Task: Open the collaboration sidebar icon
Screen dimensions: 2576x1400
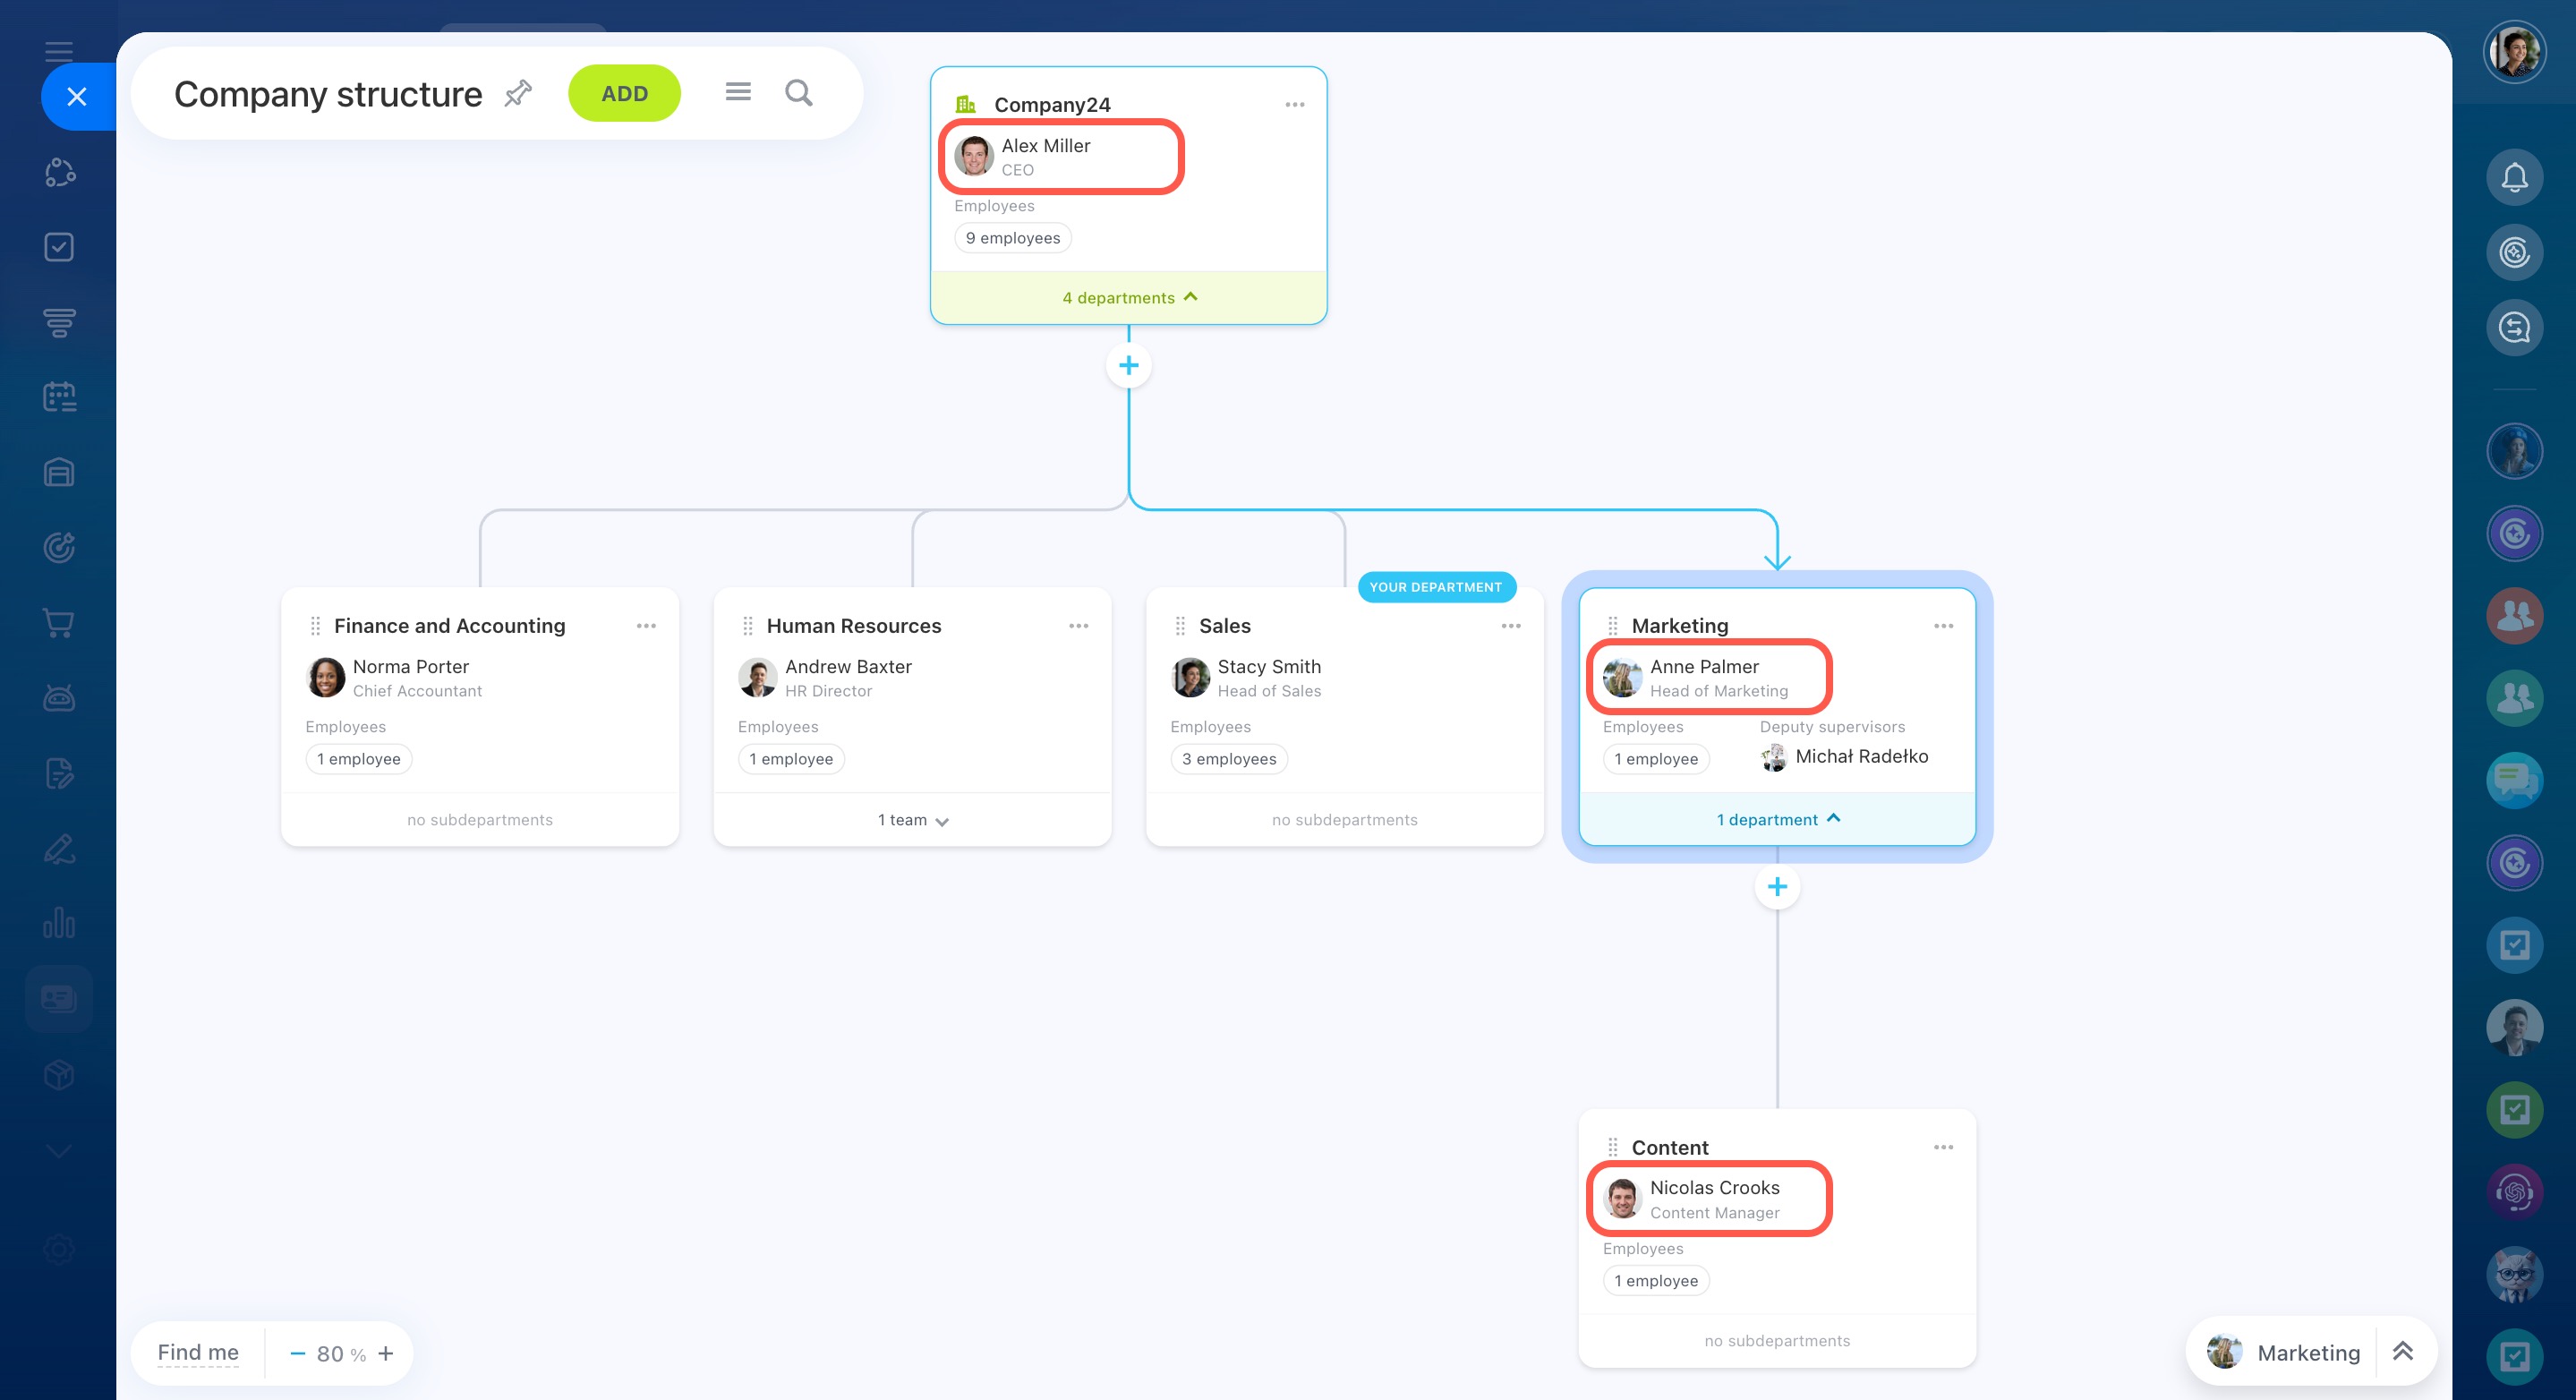Action: point(59,172)
